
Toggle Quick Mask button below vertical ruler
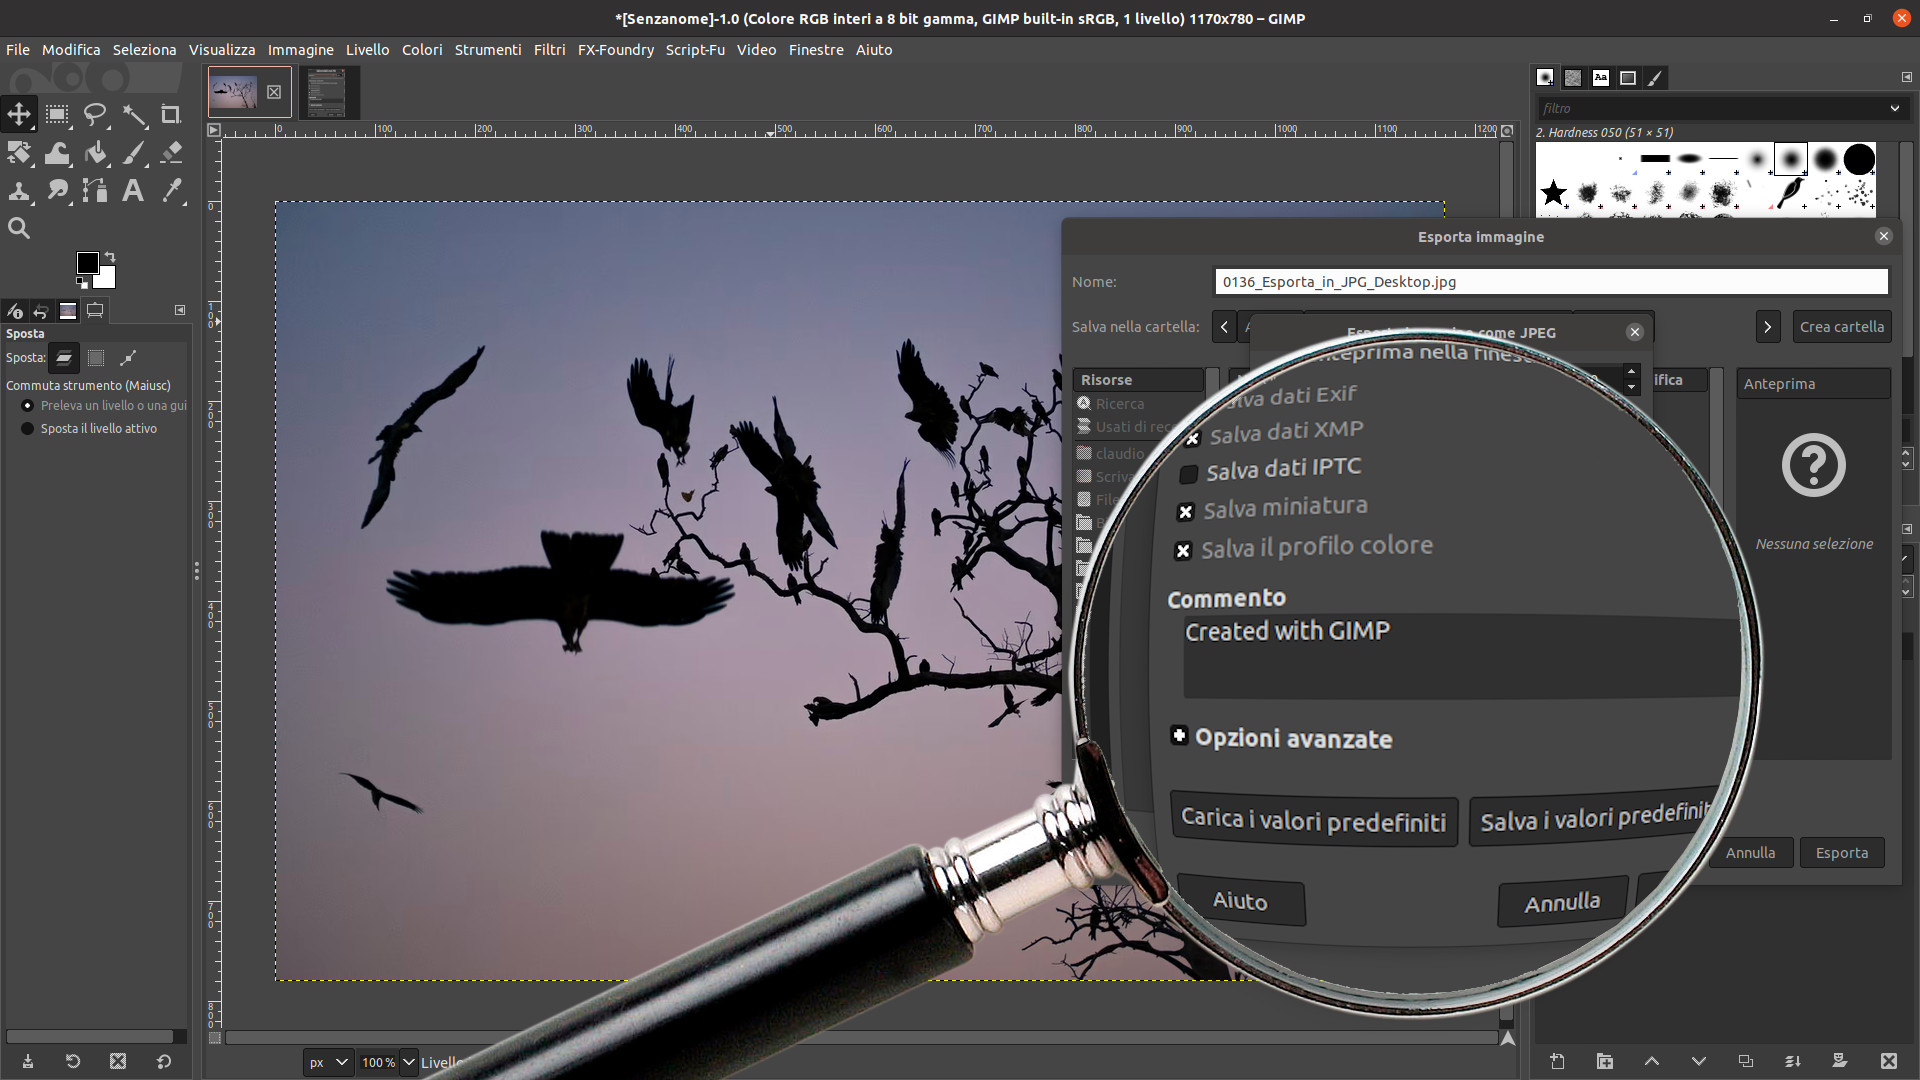(x=214, y=1038)
